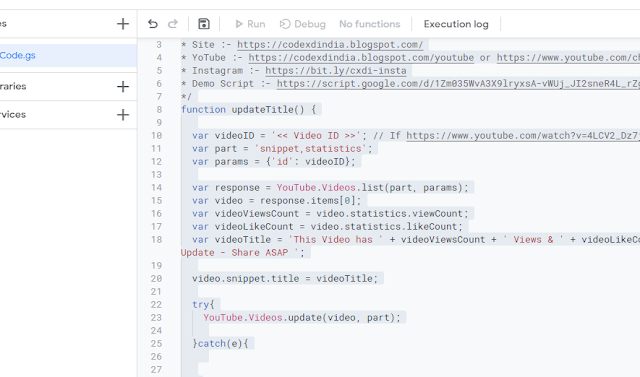Open the bit.ly/cxdi-insta link
640x377 pixels.
point(336,71)
